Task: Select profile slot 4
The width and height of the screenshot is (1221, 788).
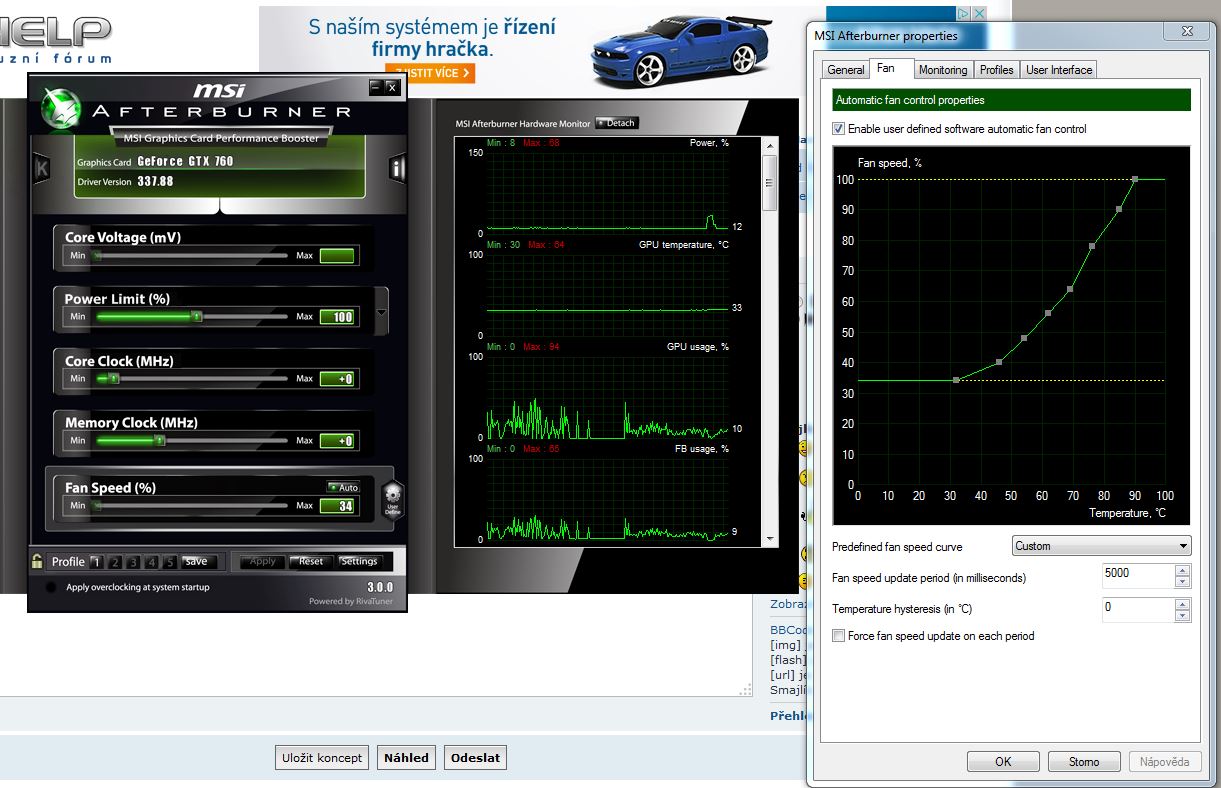Action: tap(152, 562)
